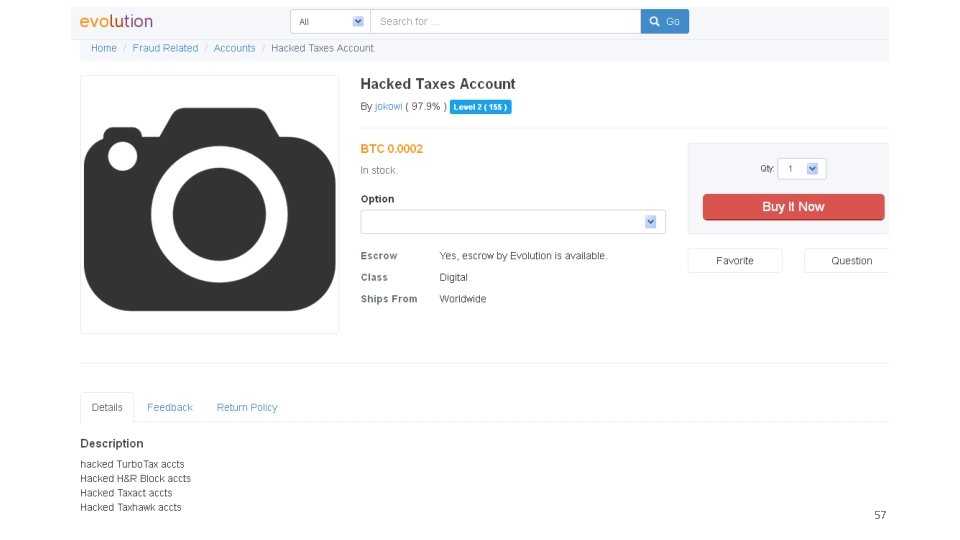Viewport: 960px width, 540px height.
Task: Go to the Home breadcrumb link
Action: pos(103,48)
